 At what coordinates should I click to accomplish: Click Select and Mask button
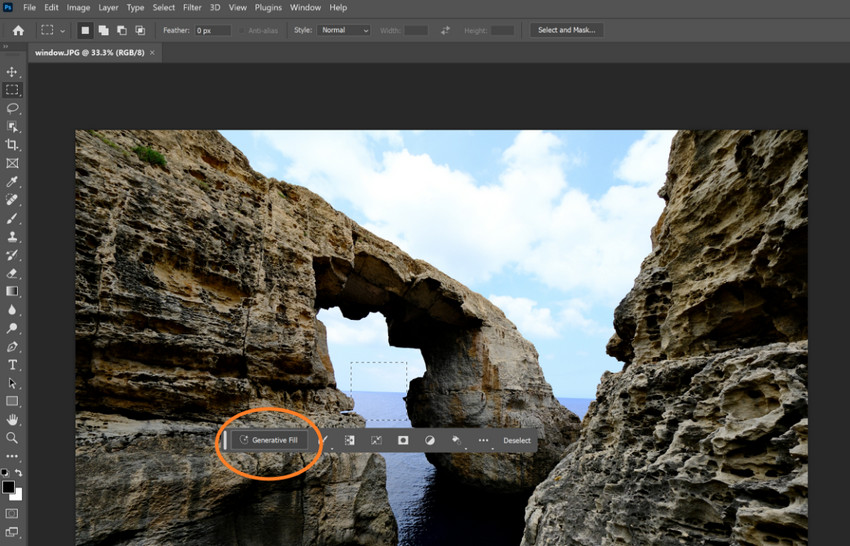click(x=566, y=30)
